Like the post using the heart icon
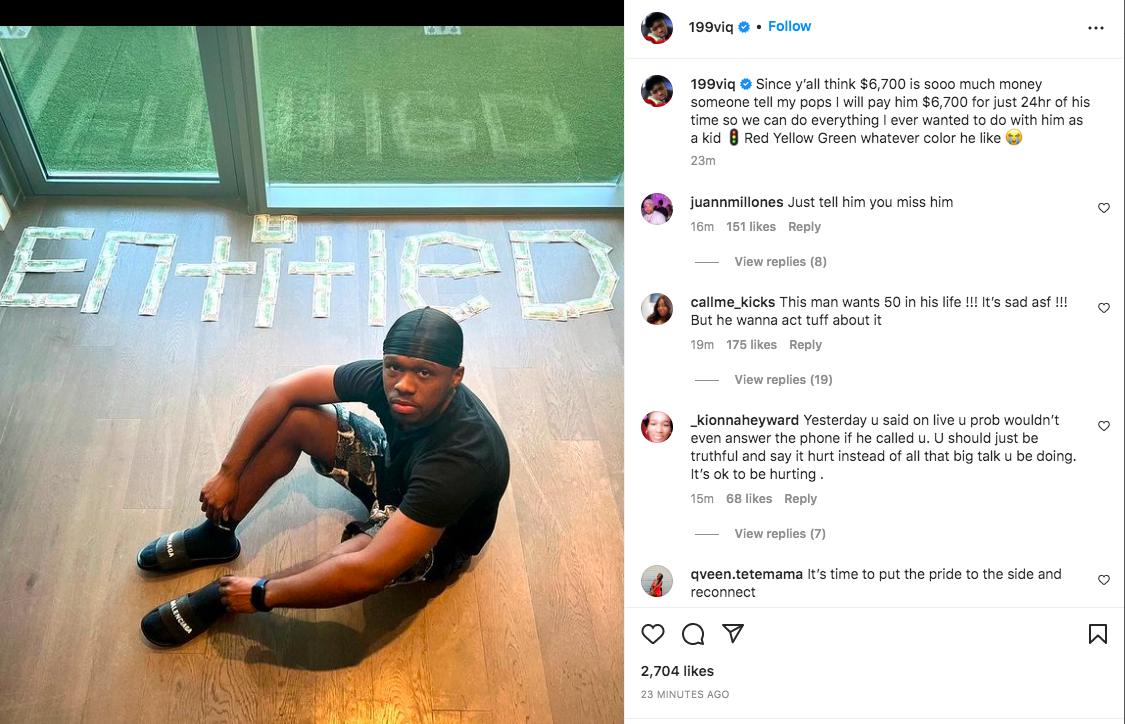The image size is (1125, 724). point(653,634)
